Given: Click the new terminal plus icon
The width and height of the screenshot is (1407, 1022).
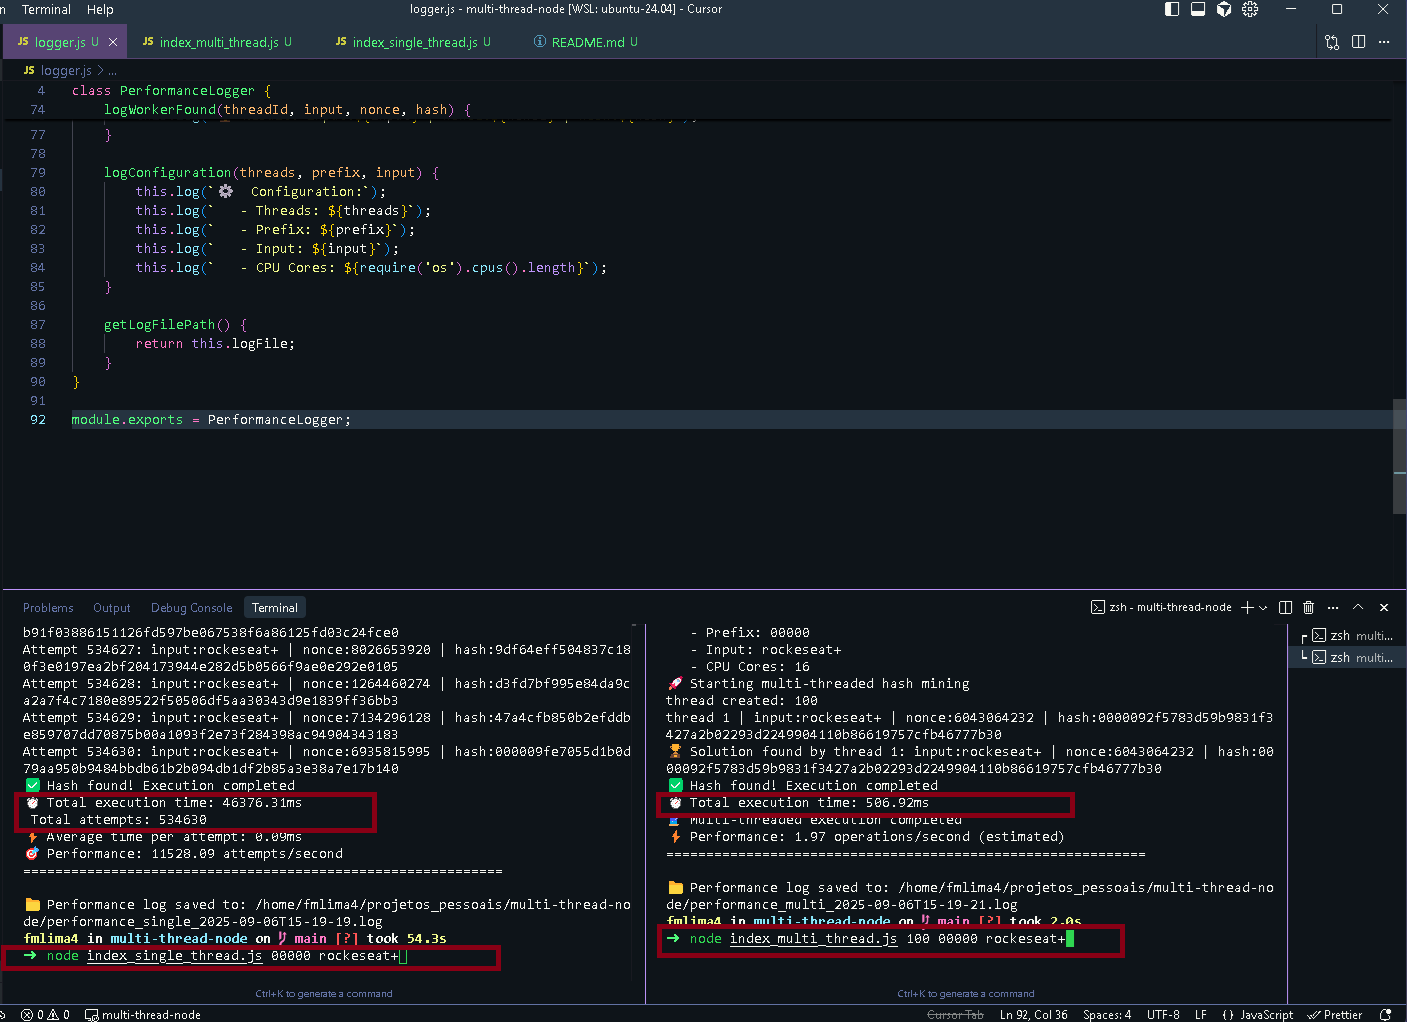Looking at the screenshot, I should point(1247,607).
